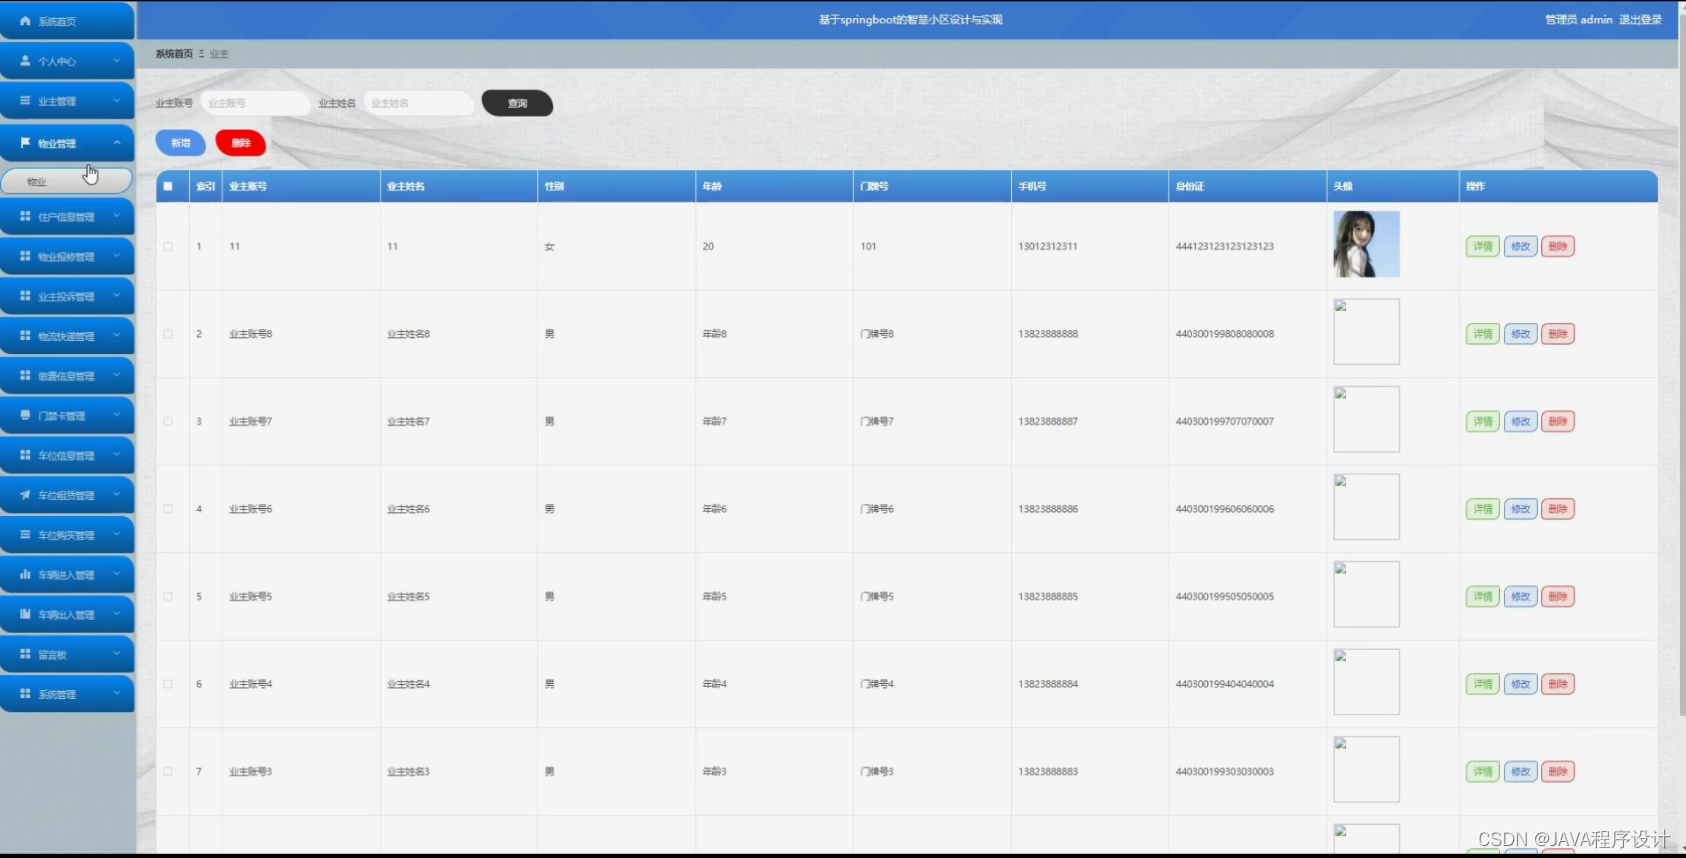Click the cell 业主姓名7

[408, 421]
